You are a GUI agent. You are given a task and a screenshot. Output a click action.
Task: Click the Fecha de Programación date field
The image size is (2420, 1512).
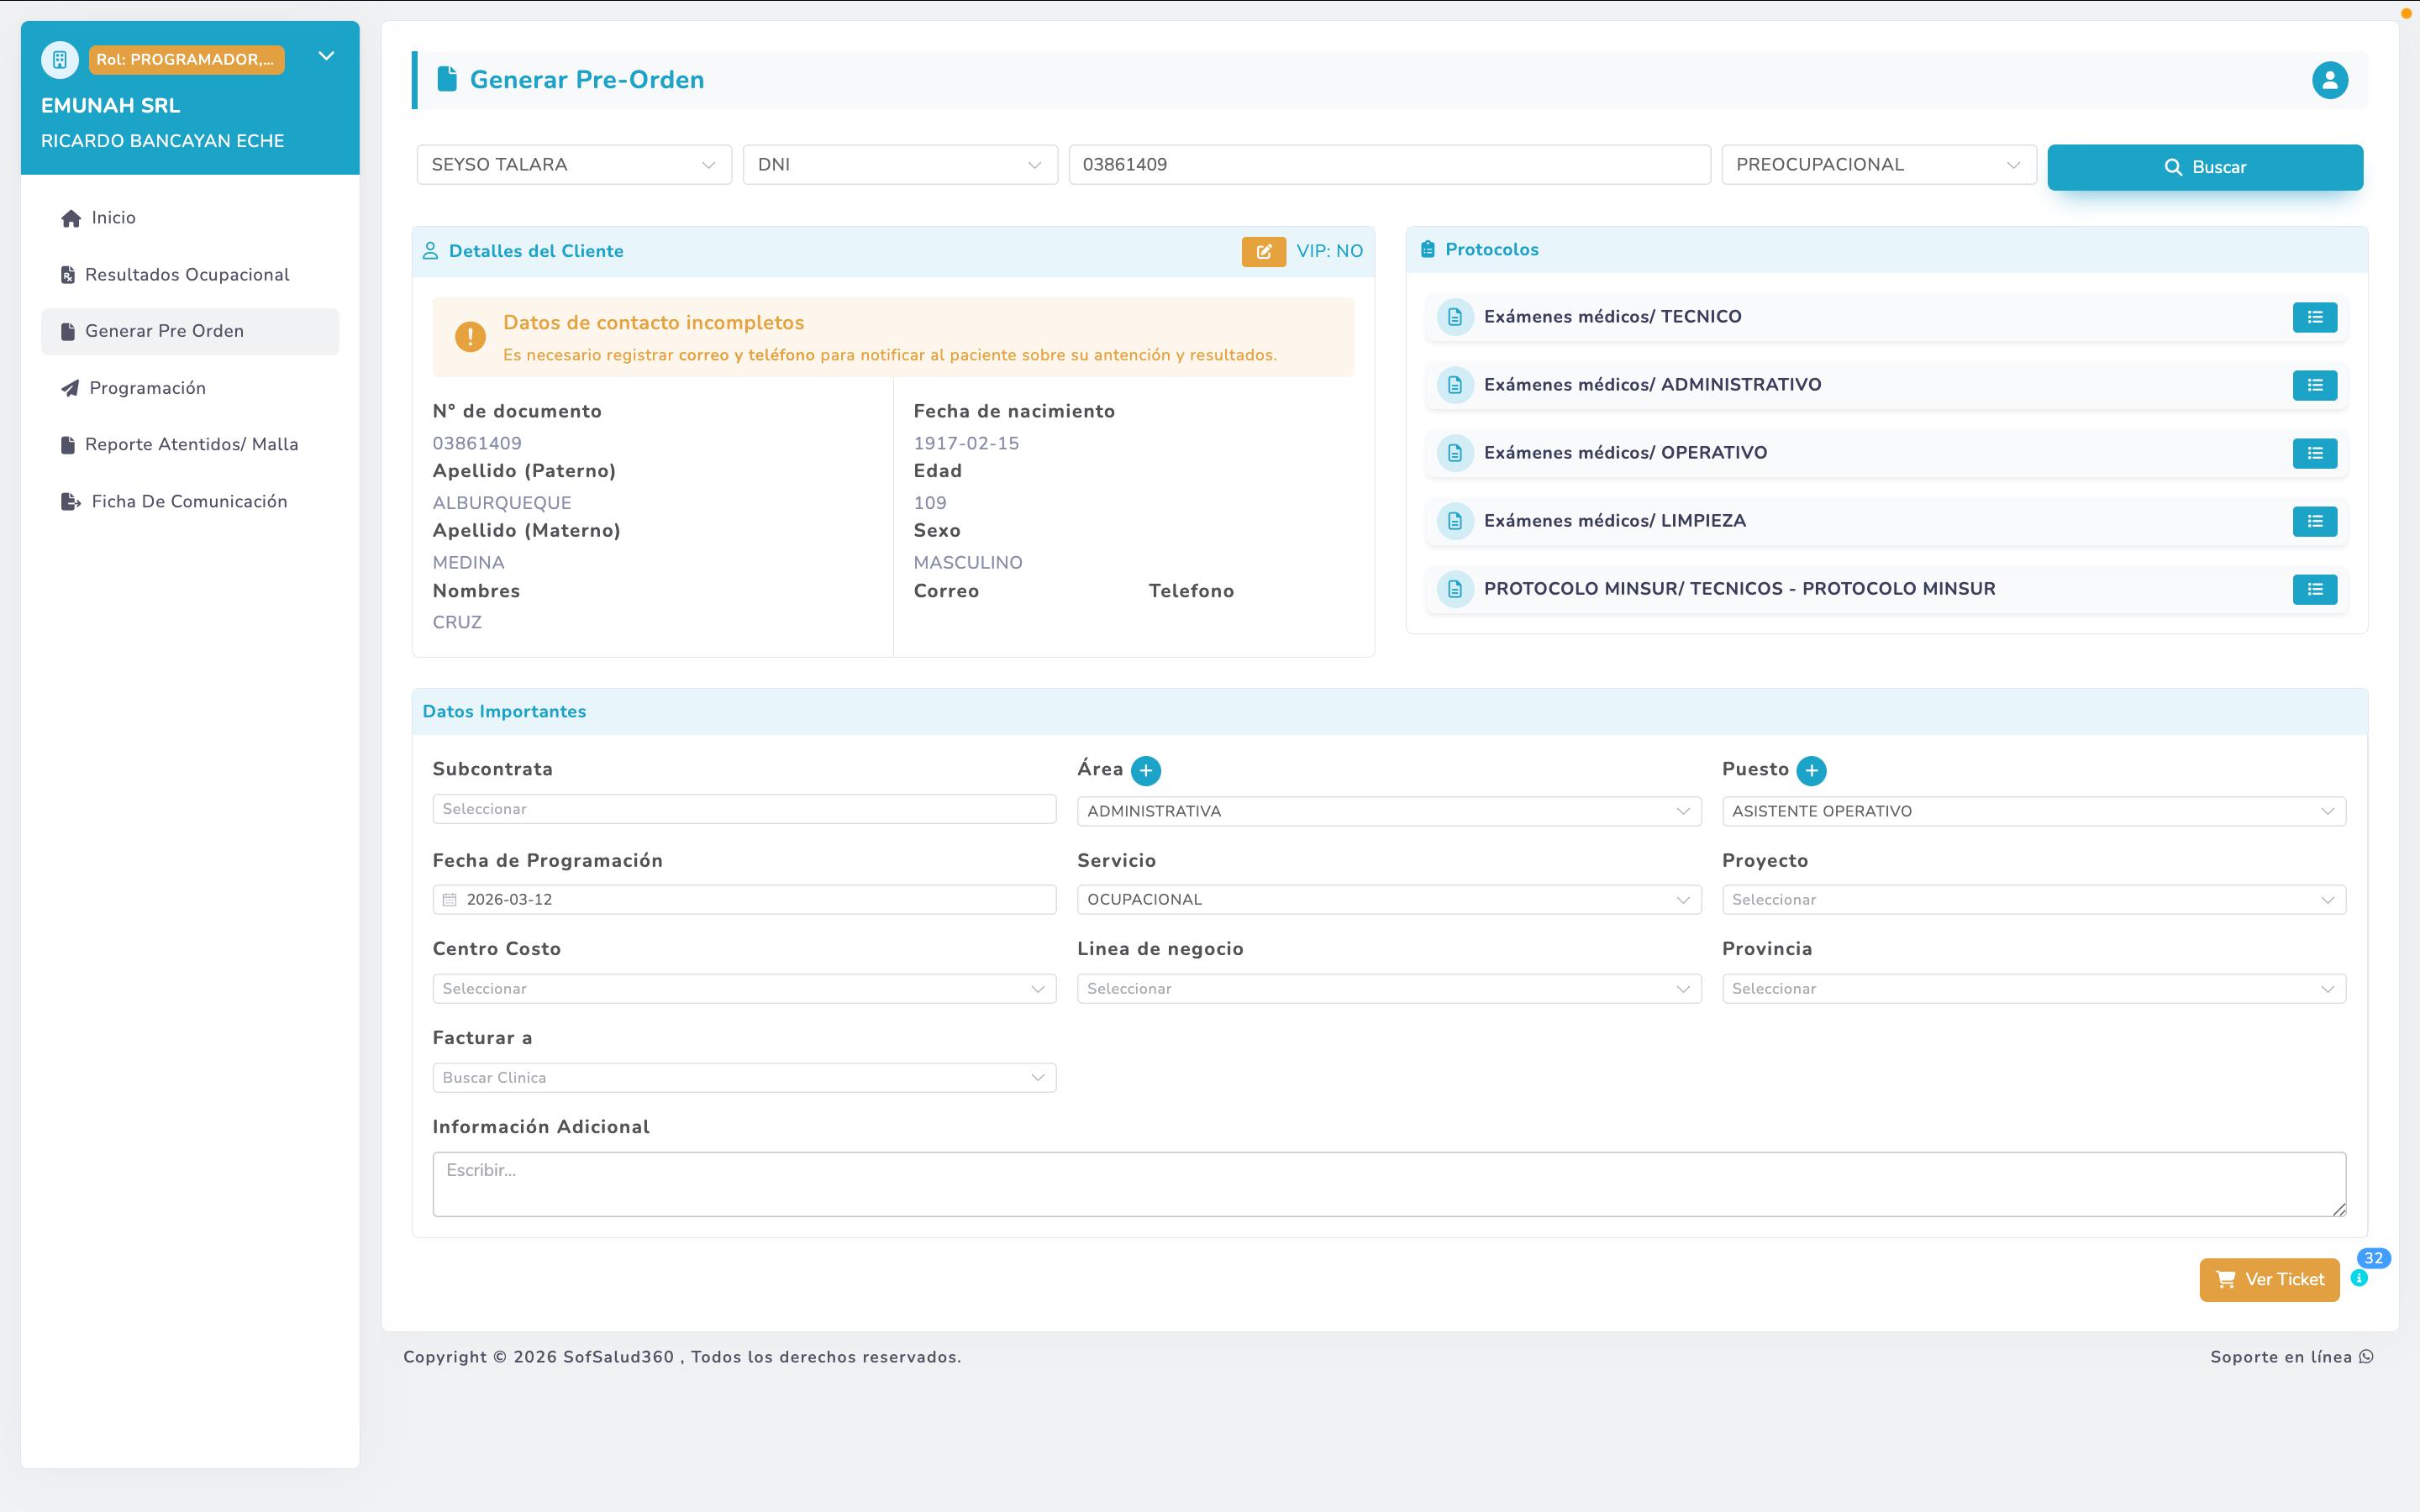(x=744, y=899)
